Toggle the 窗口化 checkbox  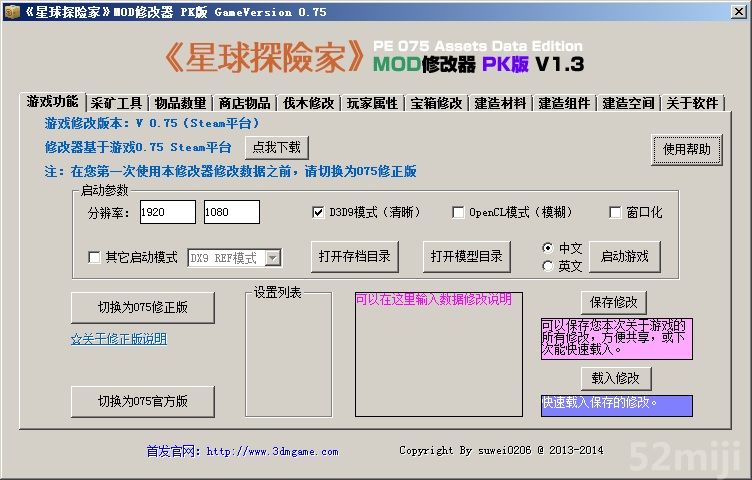pos(616,213)
